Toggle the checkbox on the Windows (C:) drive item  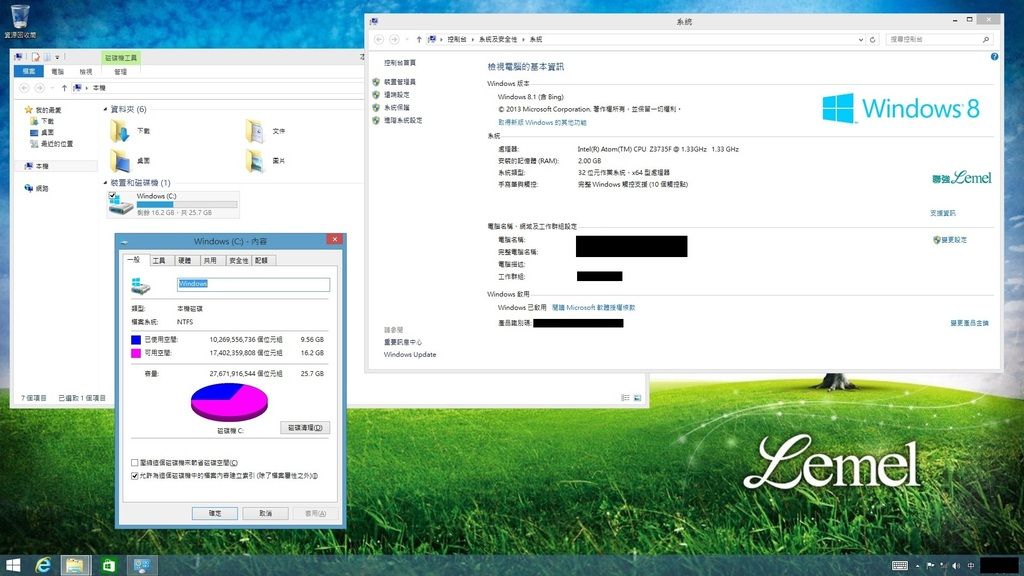pos(112,195)
